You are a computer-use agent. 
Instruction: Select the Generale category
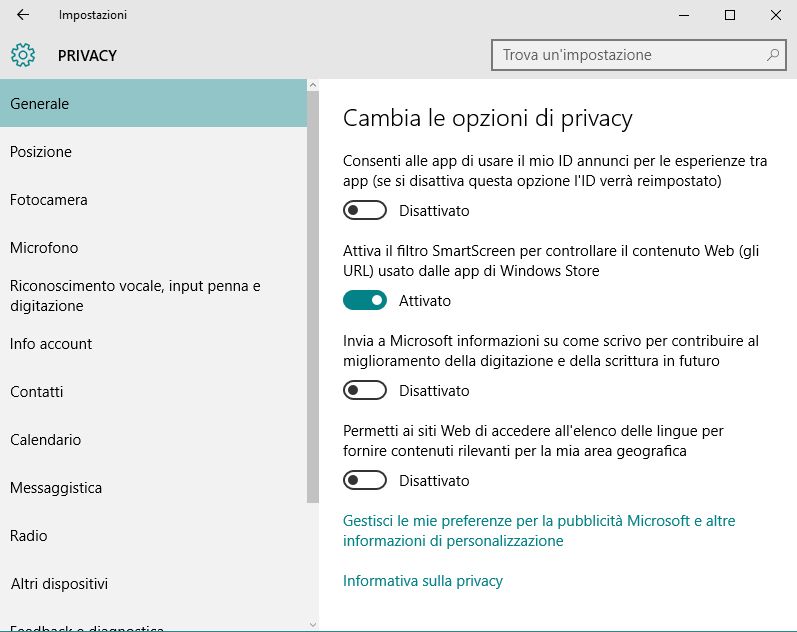[x=153, y=104]
